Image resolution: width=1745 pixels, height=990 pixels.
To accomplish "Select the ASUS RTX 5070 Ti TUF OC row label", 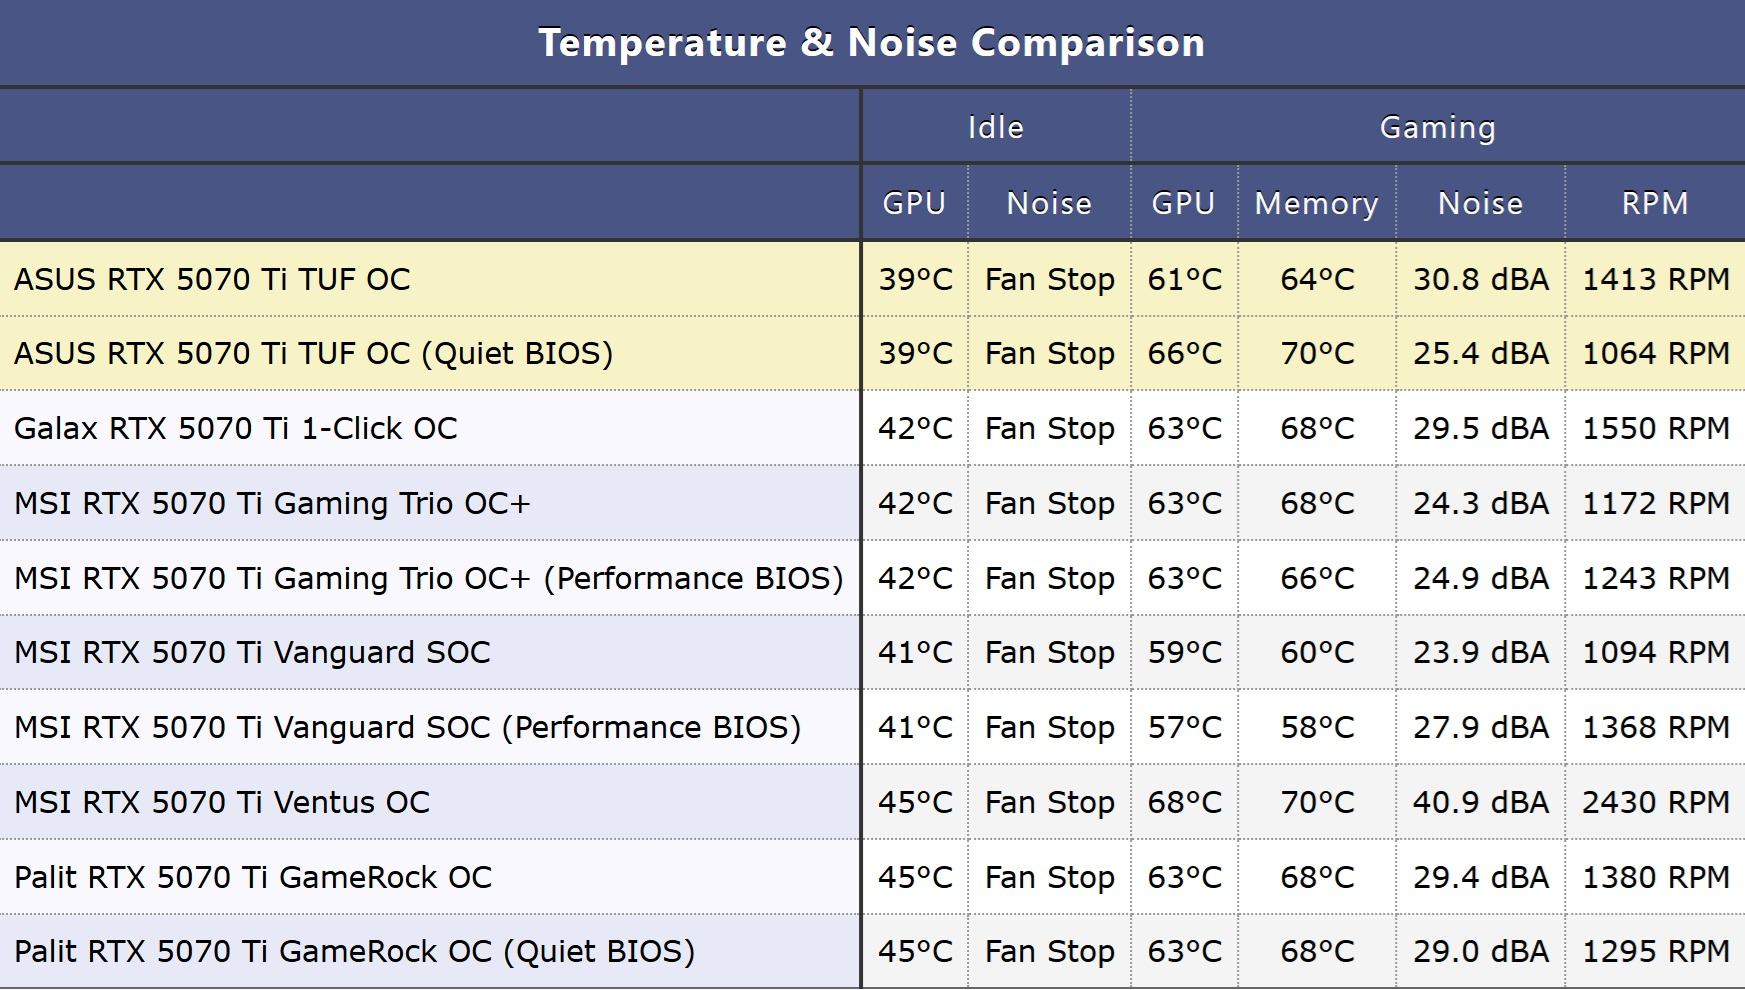I will click(212, 279).
